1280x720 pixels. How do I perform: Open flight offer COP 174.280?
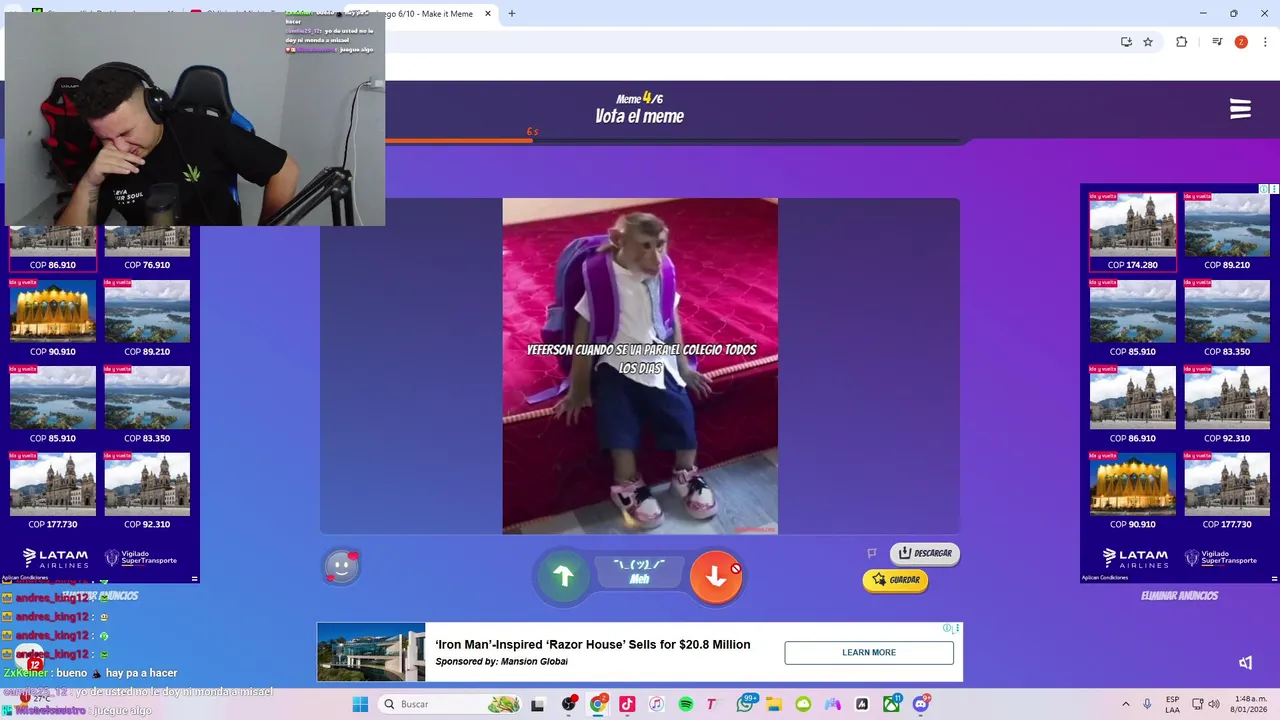pos(1133,232)
